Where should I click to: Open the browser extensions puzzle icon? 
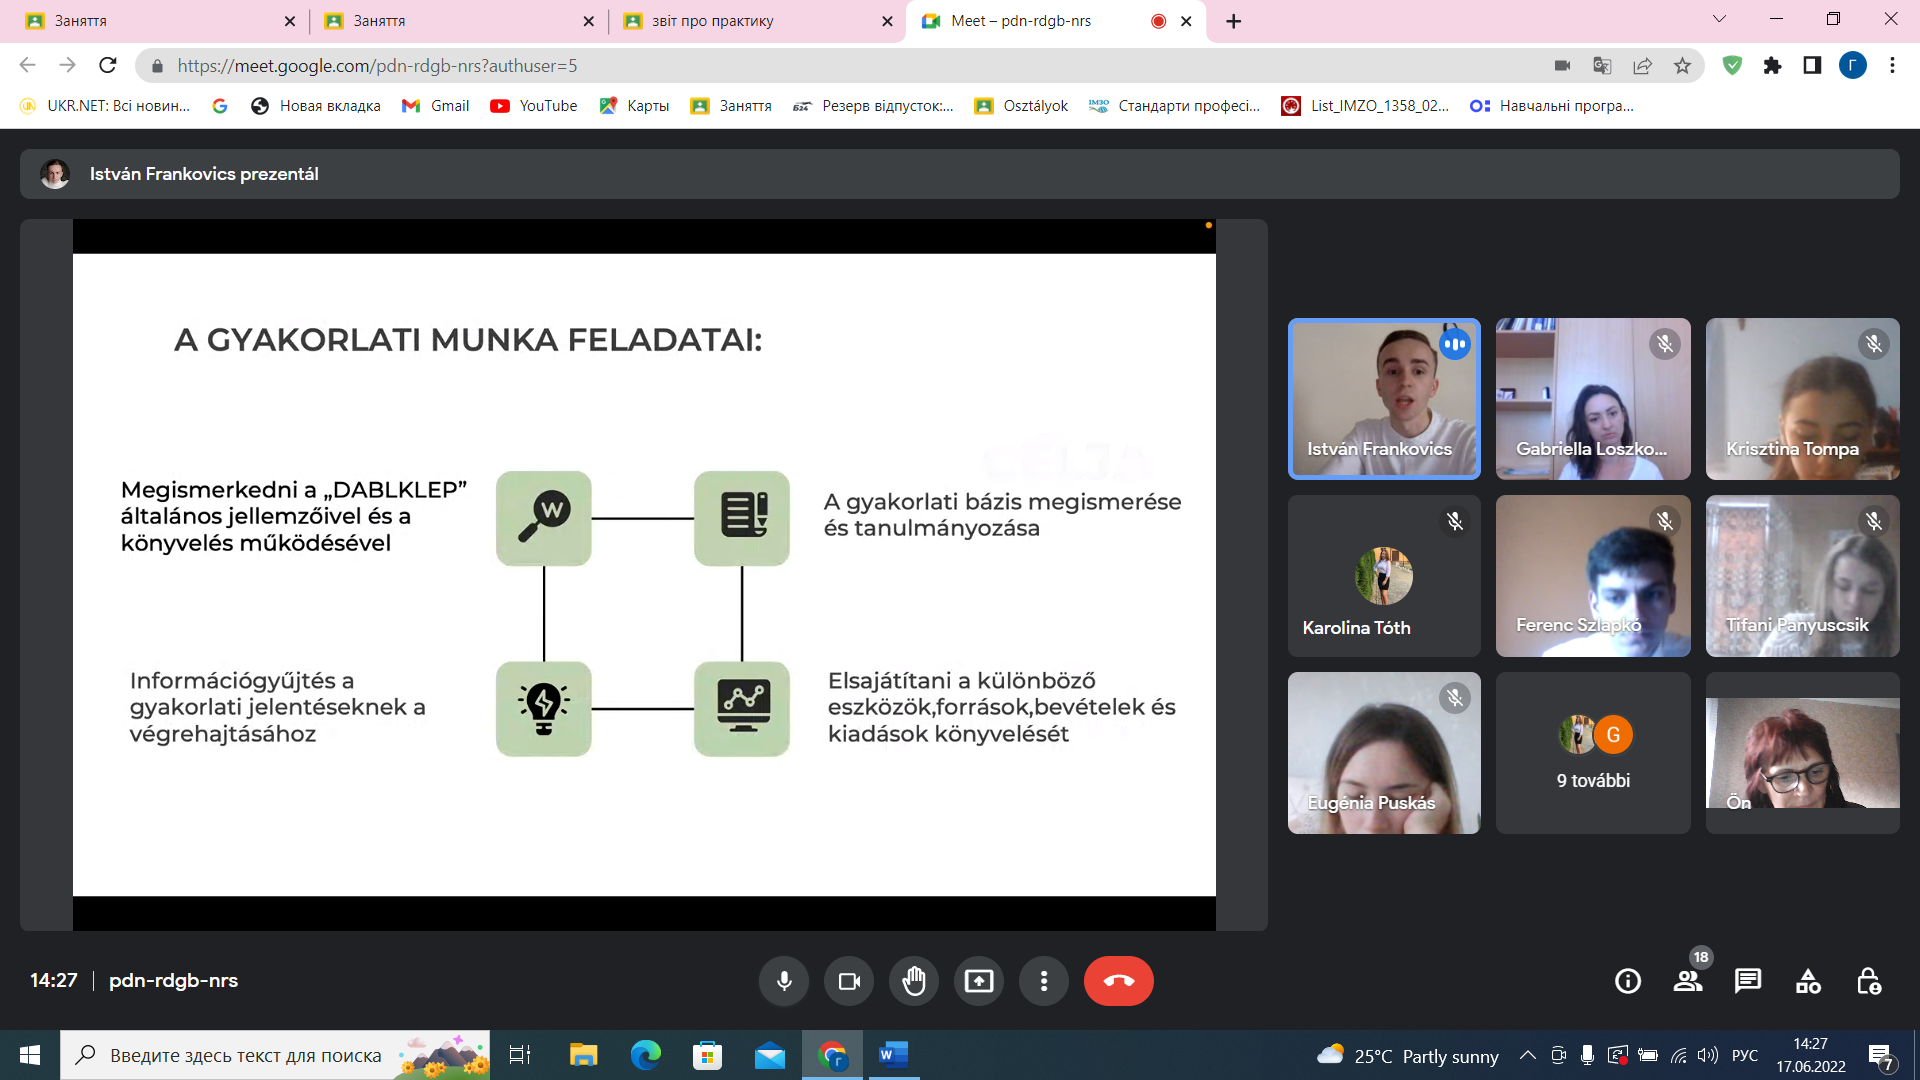pos(1773,66)
